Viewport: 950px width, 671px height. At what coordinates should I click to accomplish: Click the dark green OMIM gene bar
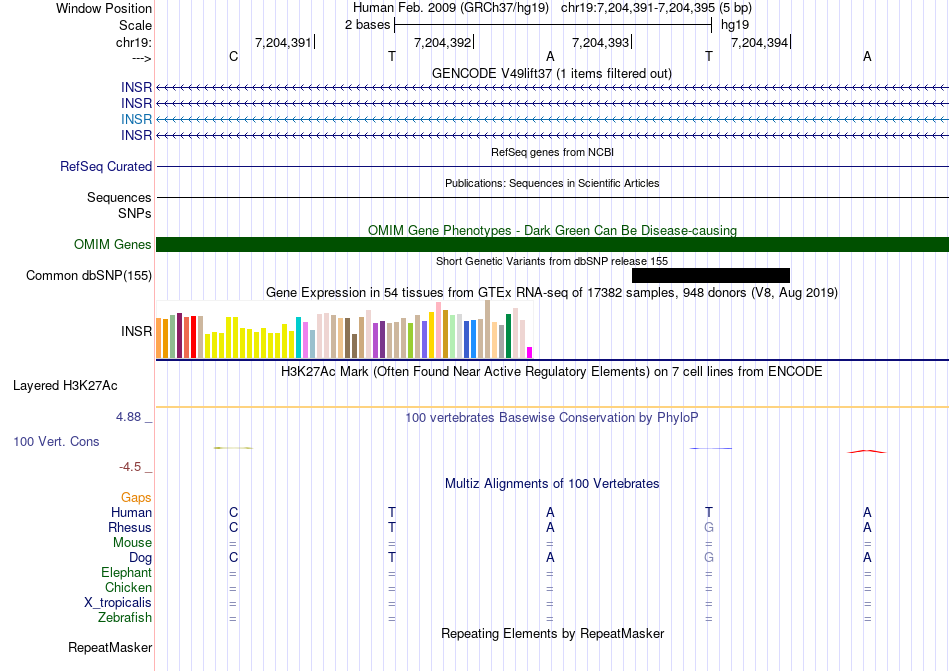552,244
